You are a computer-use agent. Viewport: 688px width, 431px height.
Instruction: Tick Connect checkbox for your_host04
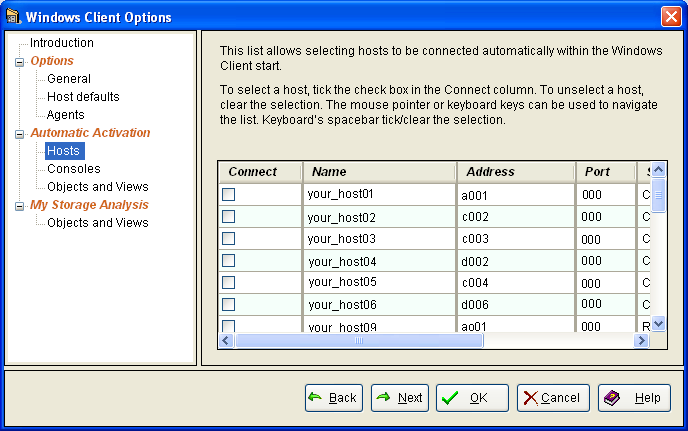(x=229, y=260)
